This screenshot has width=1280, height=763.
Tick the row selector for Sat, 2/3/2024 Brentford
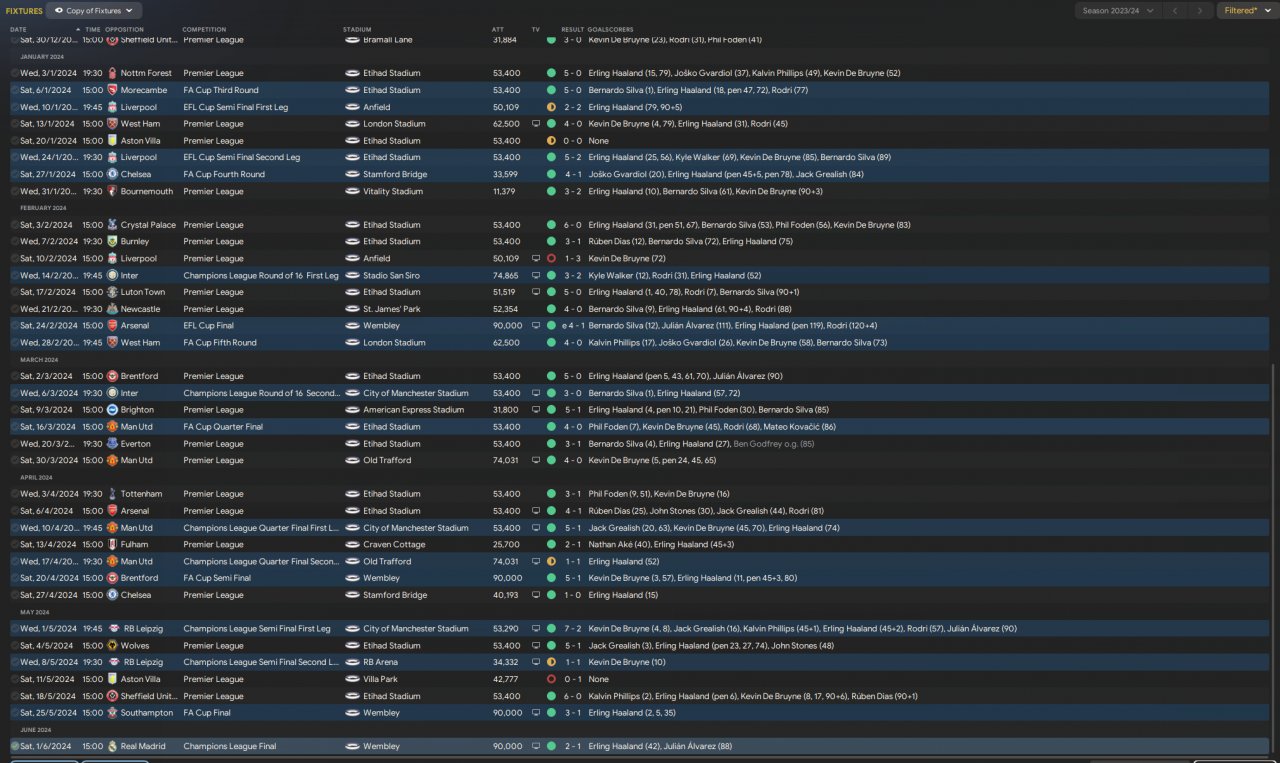(14, 376)
